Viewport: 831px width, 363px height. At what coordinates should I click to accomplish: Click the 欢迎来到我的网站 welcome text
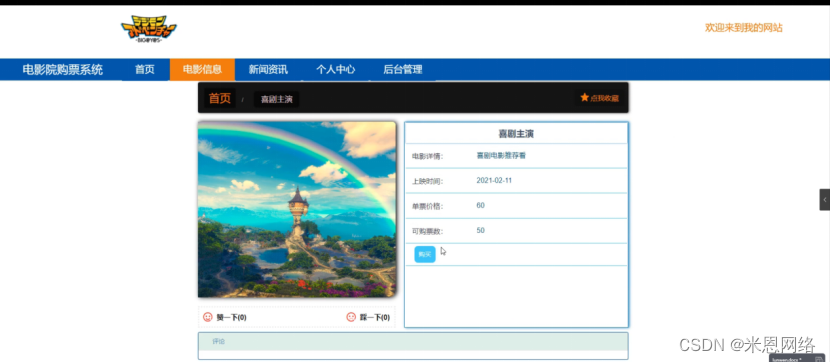click(744, 28)
